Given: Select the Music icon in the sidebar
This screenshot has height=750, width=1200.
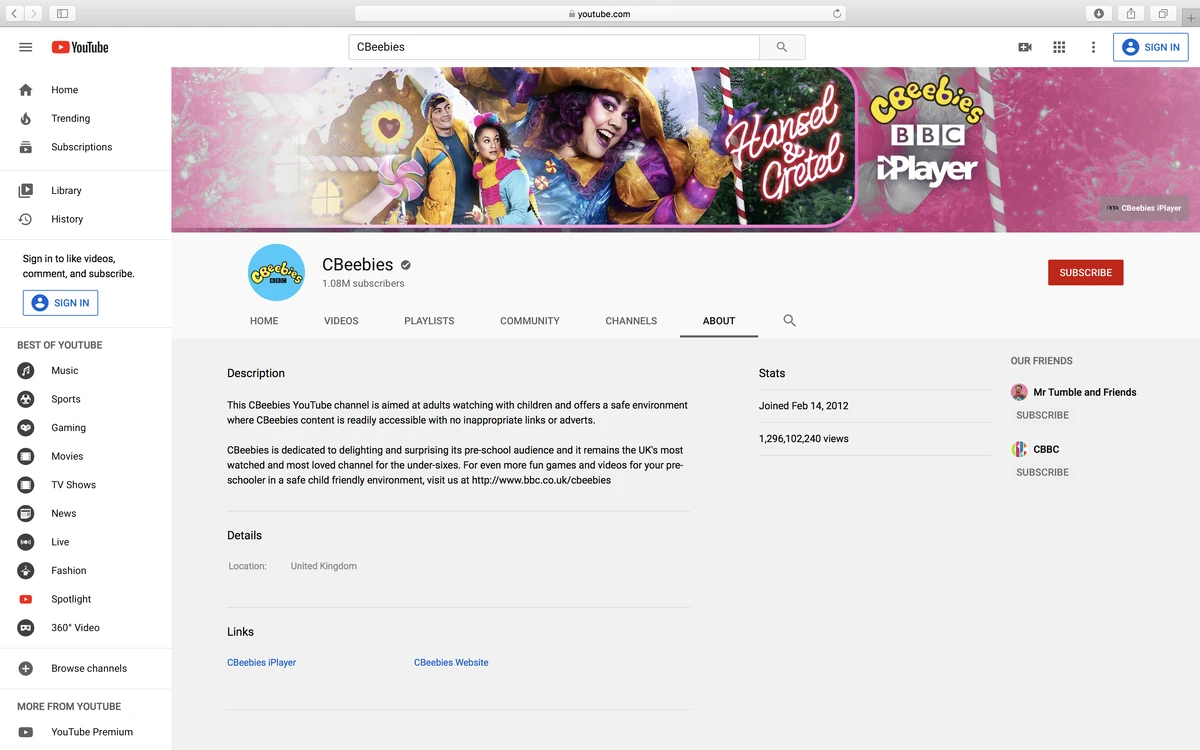Looking at the screenshot, I should 25,370.
